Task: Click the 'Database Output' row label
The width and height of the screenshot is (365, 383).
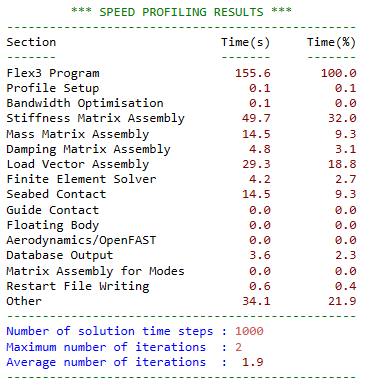Action: (x=60, y=255)
